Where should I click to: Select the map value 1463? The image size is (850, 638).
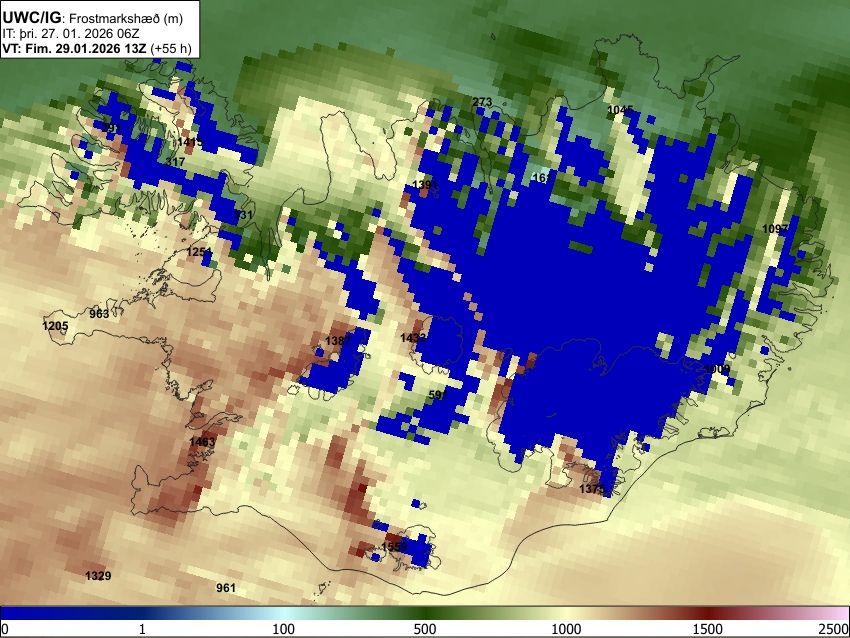pos(202,442)
